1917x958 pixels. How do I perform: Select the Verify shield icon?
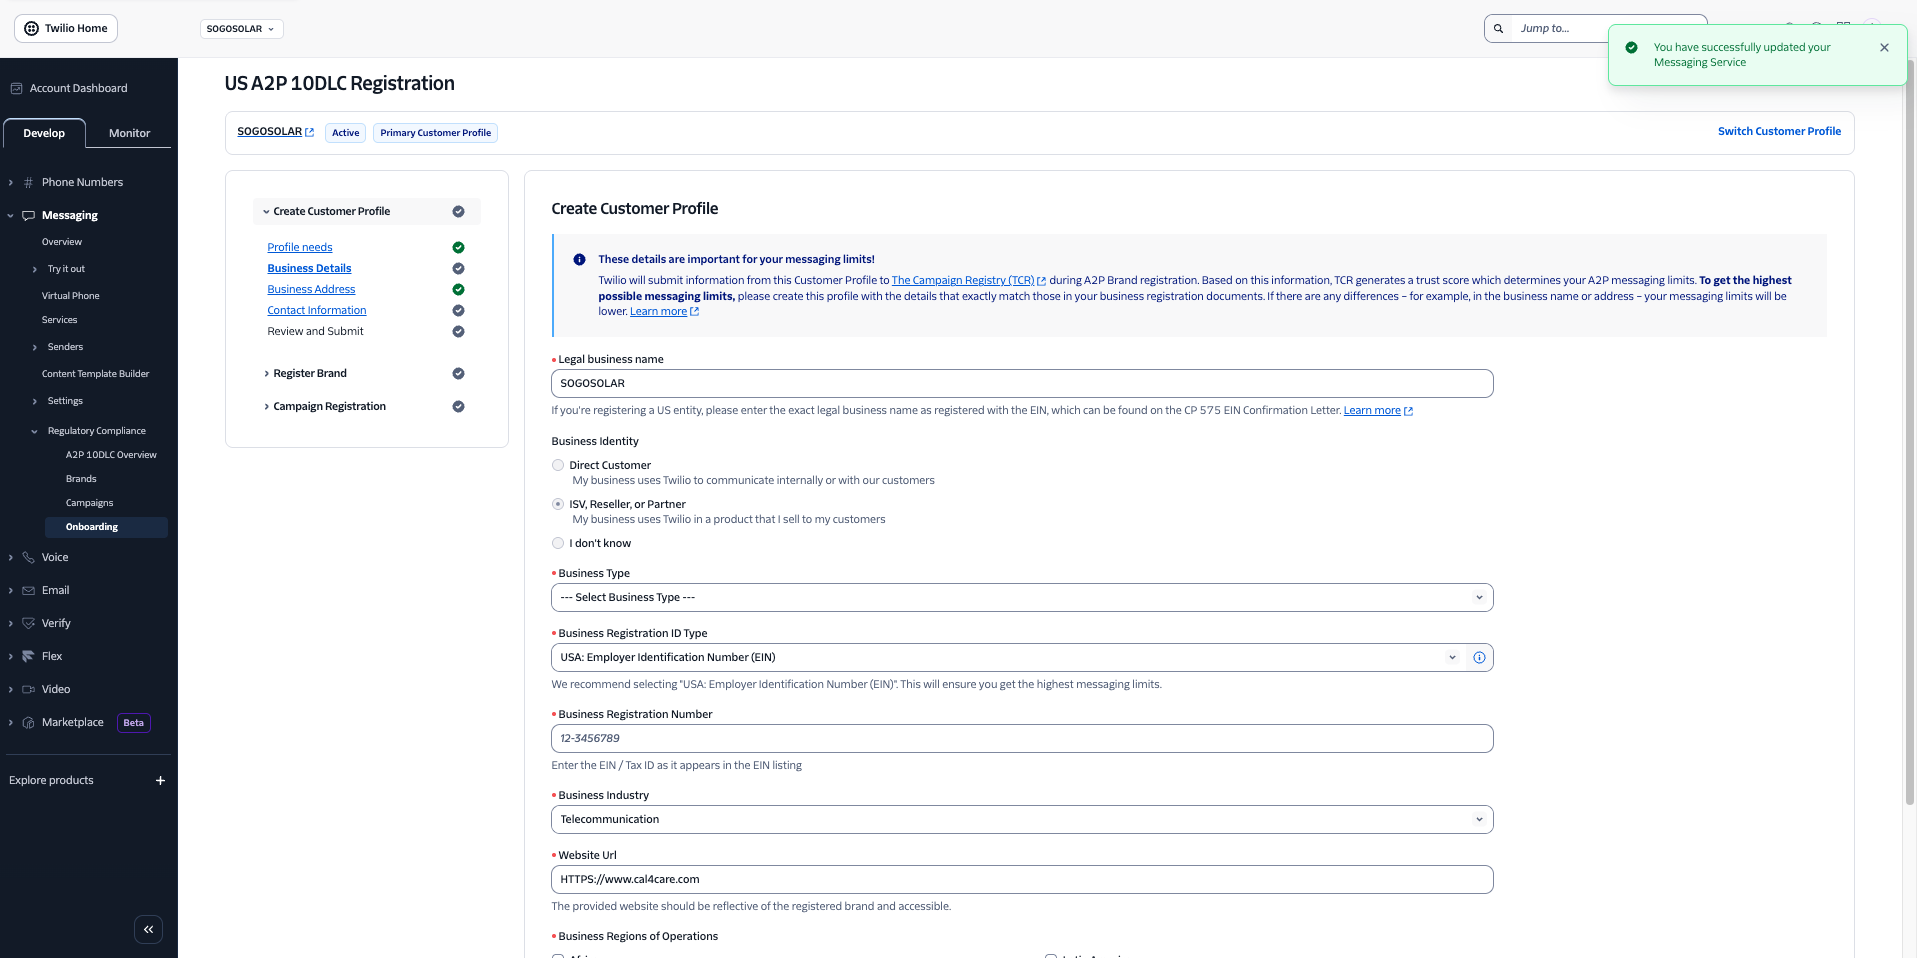click(27, 623)
